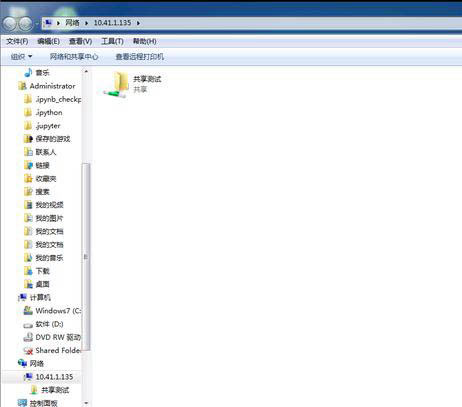The height and width of the screenshot is (407, 462).
Task: Open dropdown arrow after 网络 in address bar
Action: tap(87, 23)
